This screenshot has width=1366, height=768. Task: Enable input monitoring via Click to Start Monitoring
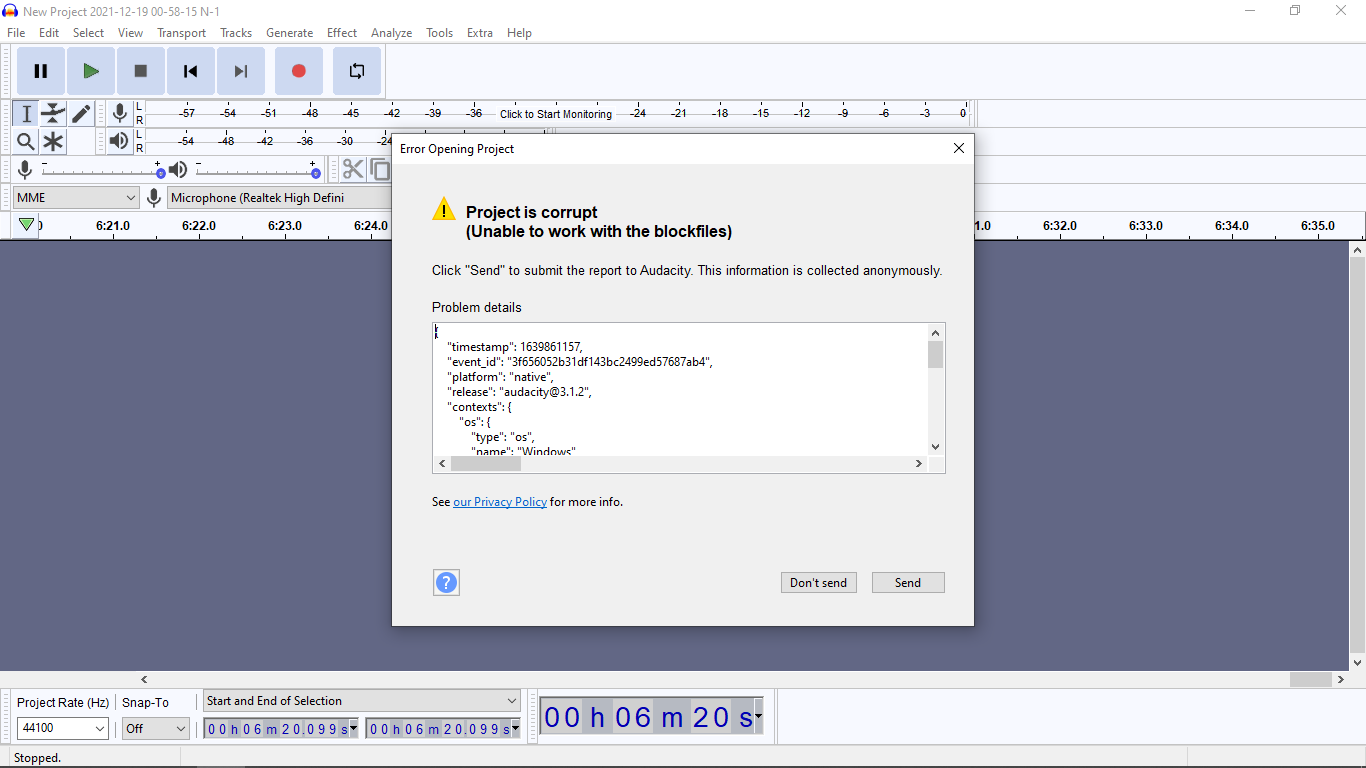555,113
